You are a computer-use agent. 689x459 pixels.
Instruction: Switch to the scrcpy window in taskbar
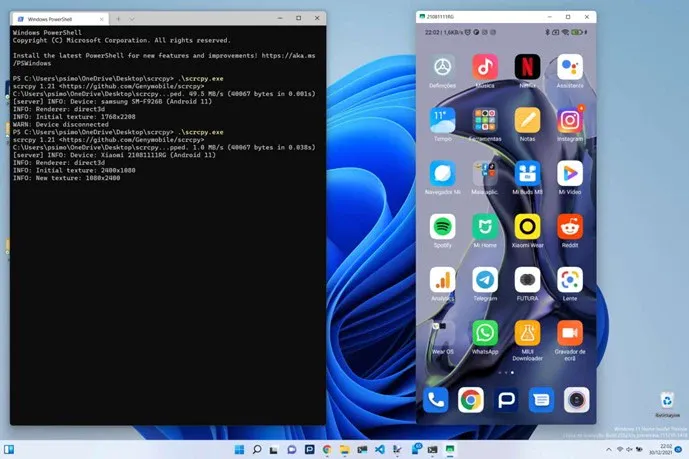pyautogui.click(x=450, y=449)
